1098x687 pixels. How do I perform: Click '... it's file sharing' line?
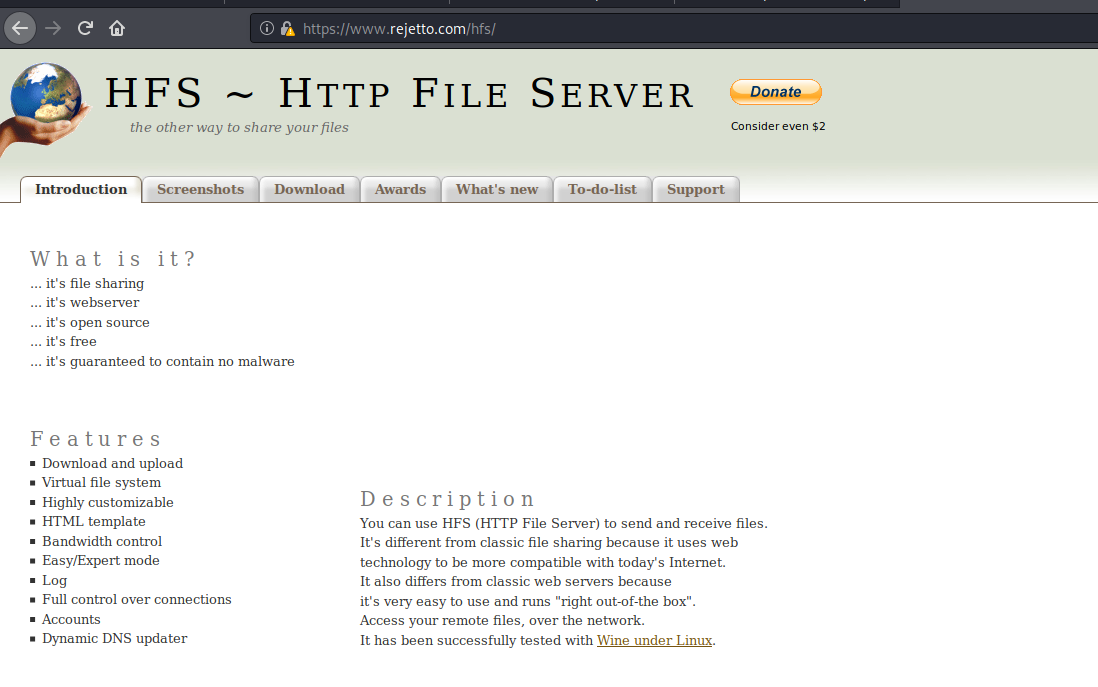pyautogui.click(x=88, y=284)
